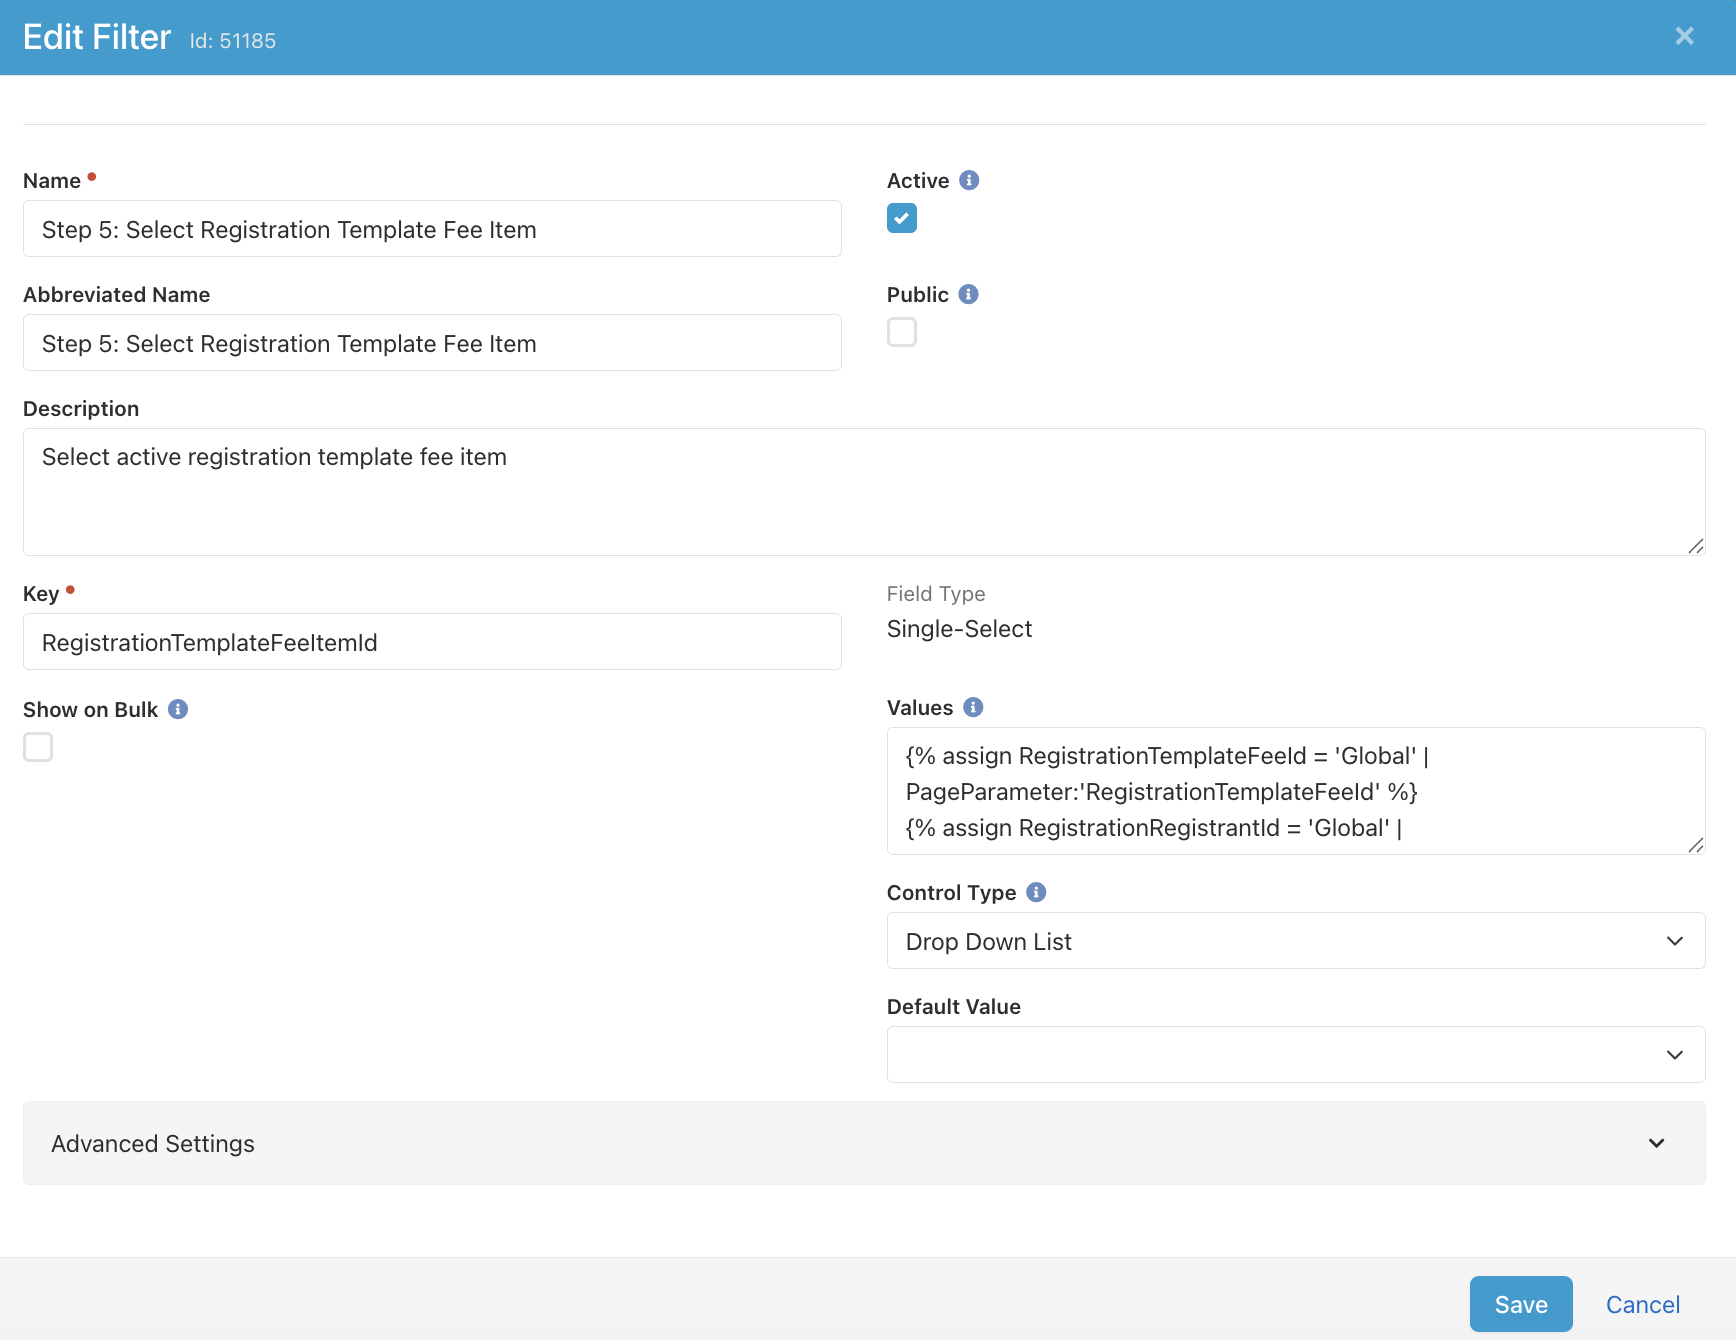
Task: Open the Control Type dropdown list
Action: 1295,941
